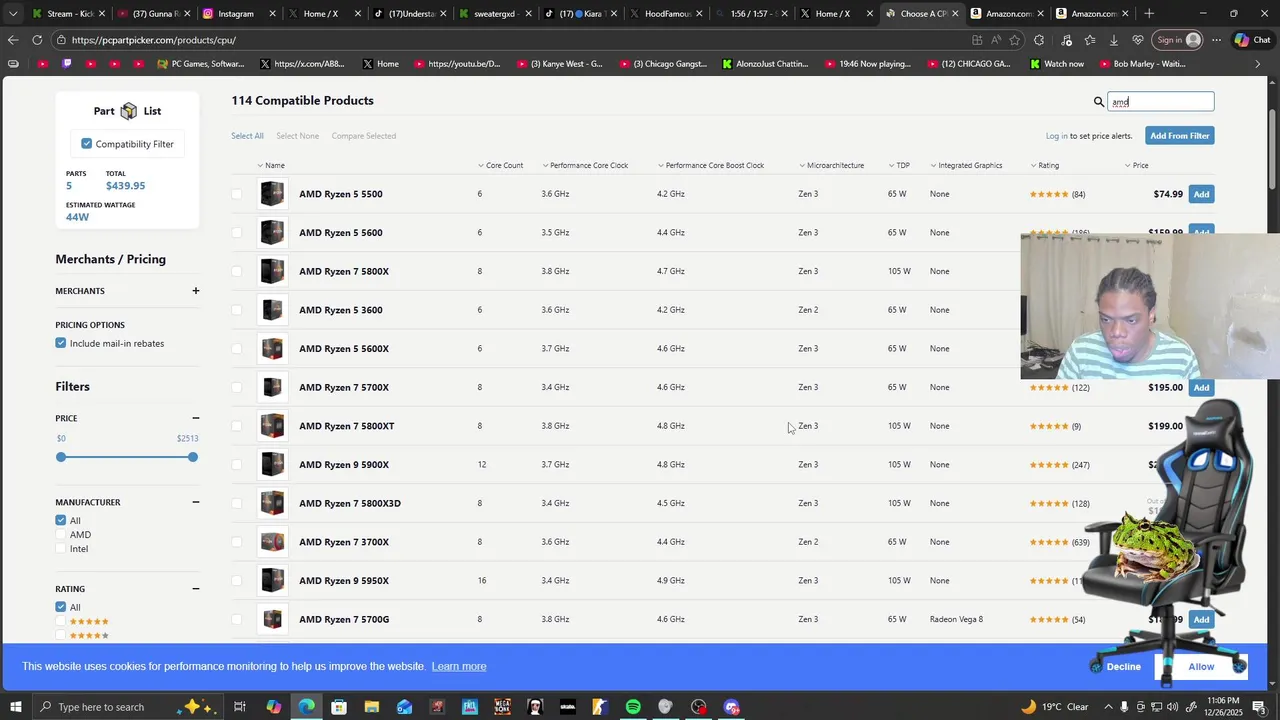The image size is (1280, 720).
Task: Toggle the Manufacturer All checkbox
Action: click(61, 520)
